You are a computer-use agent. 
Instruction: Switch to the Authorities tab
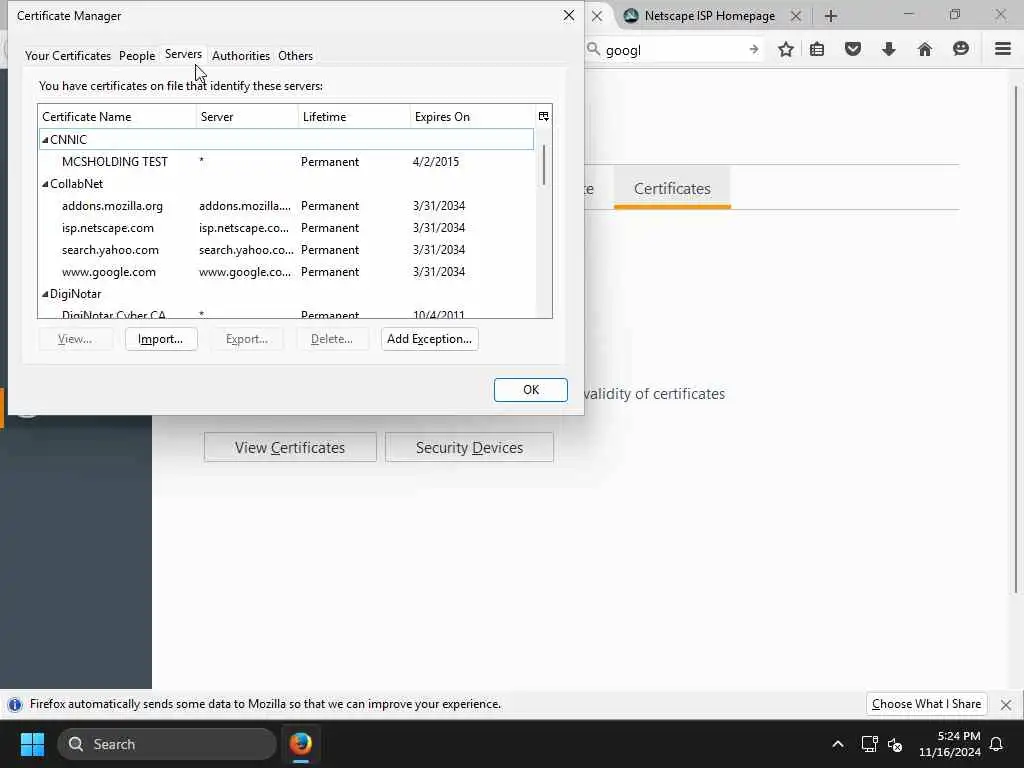click(241, 56)
